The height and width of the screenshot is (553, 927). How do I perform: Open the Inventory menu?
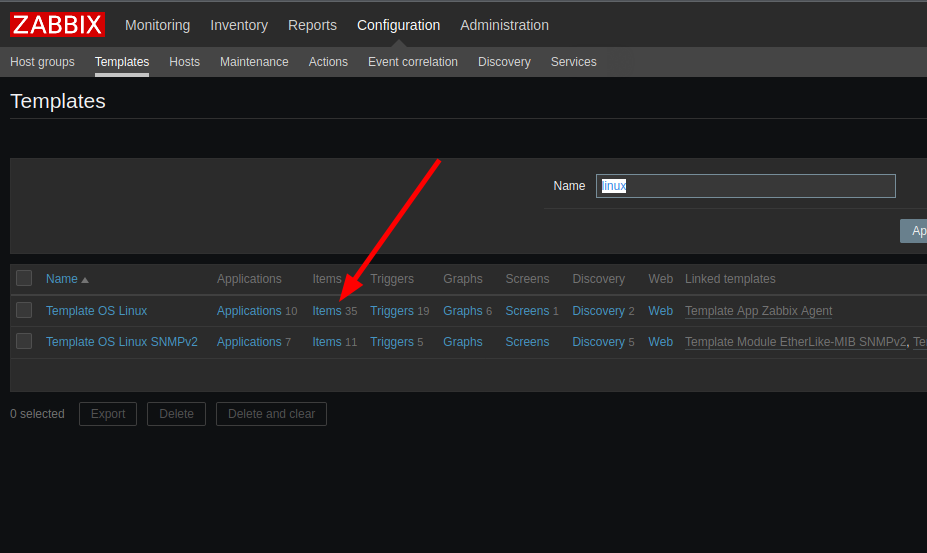click(239, 25)
